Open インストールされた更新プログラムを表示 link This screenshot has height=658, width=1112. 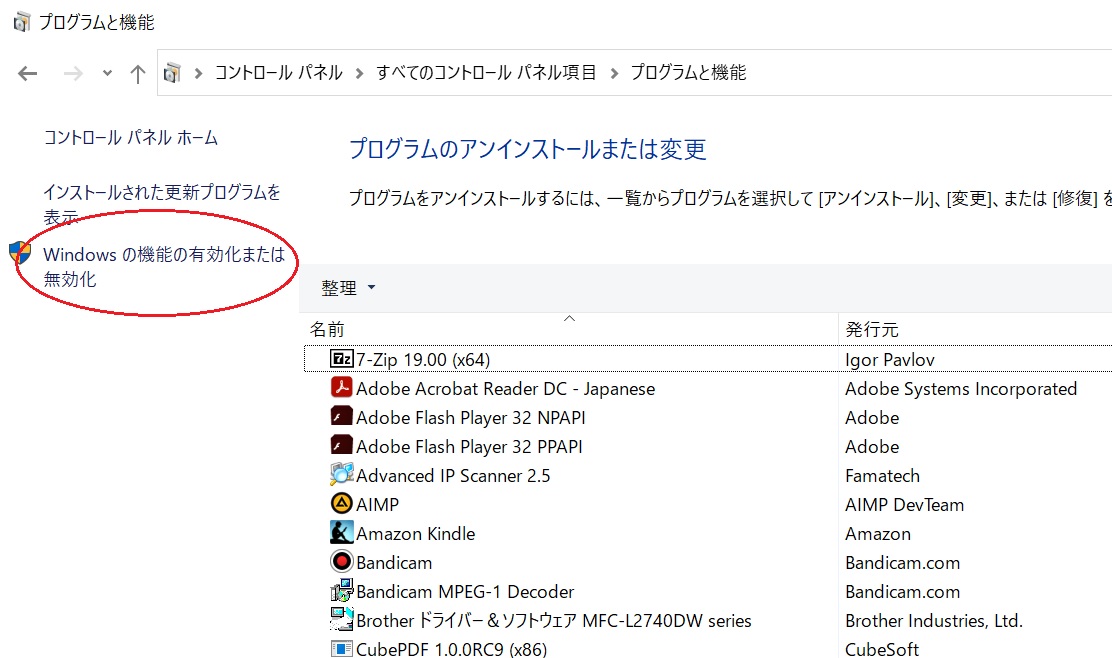point(162,204)
